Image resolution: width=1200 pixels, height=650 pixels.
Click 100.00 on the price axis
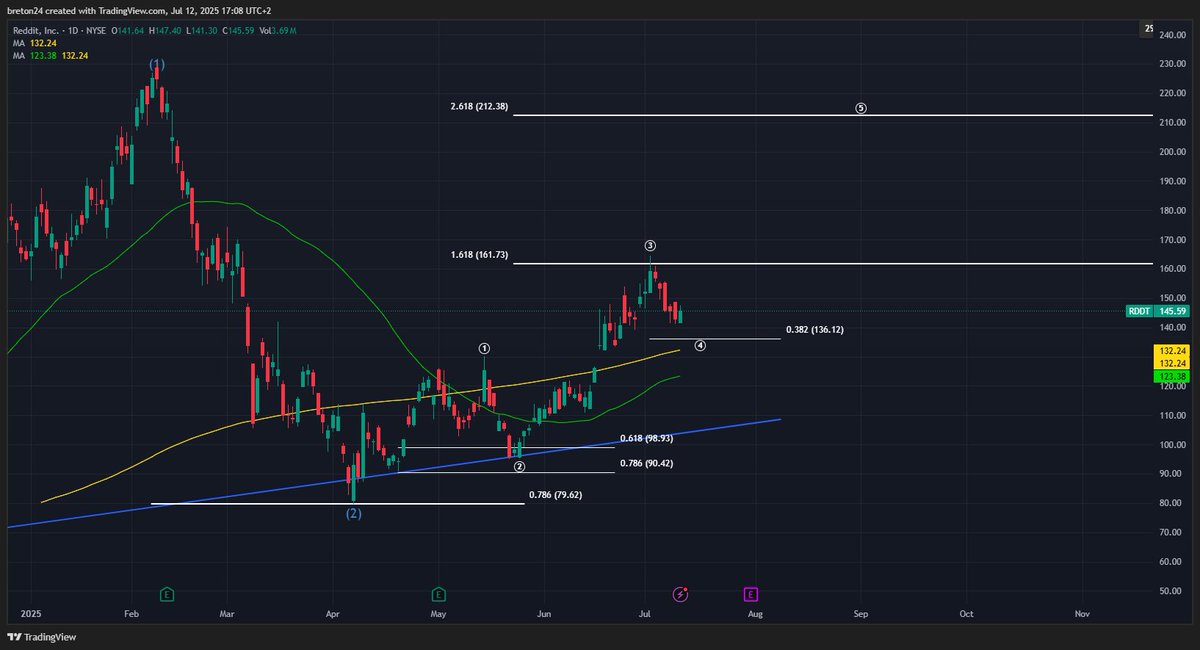click(1171, 445)
